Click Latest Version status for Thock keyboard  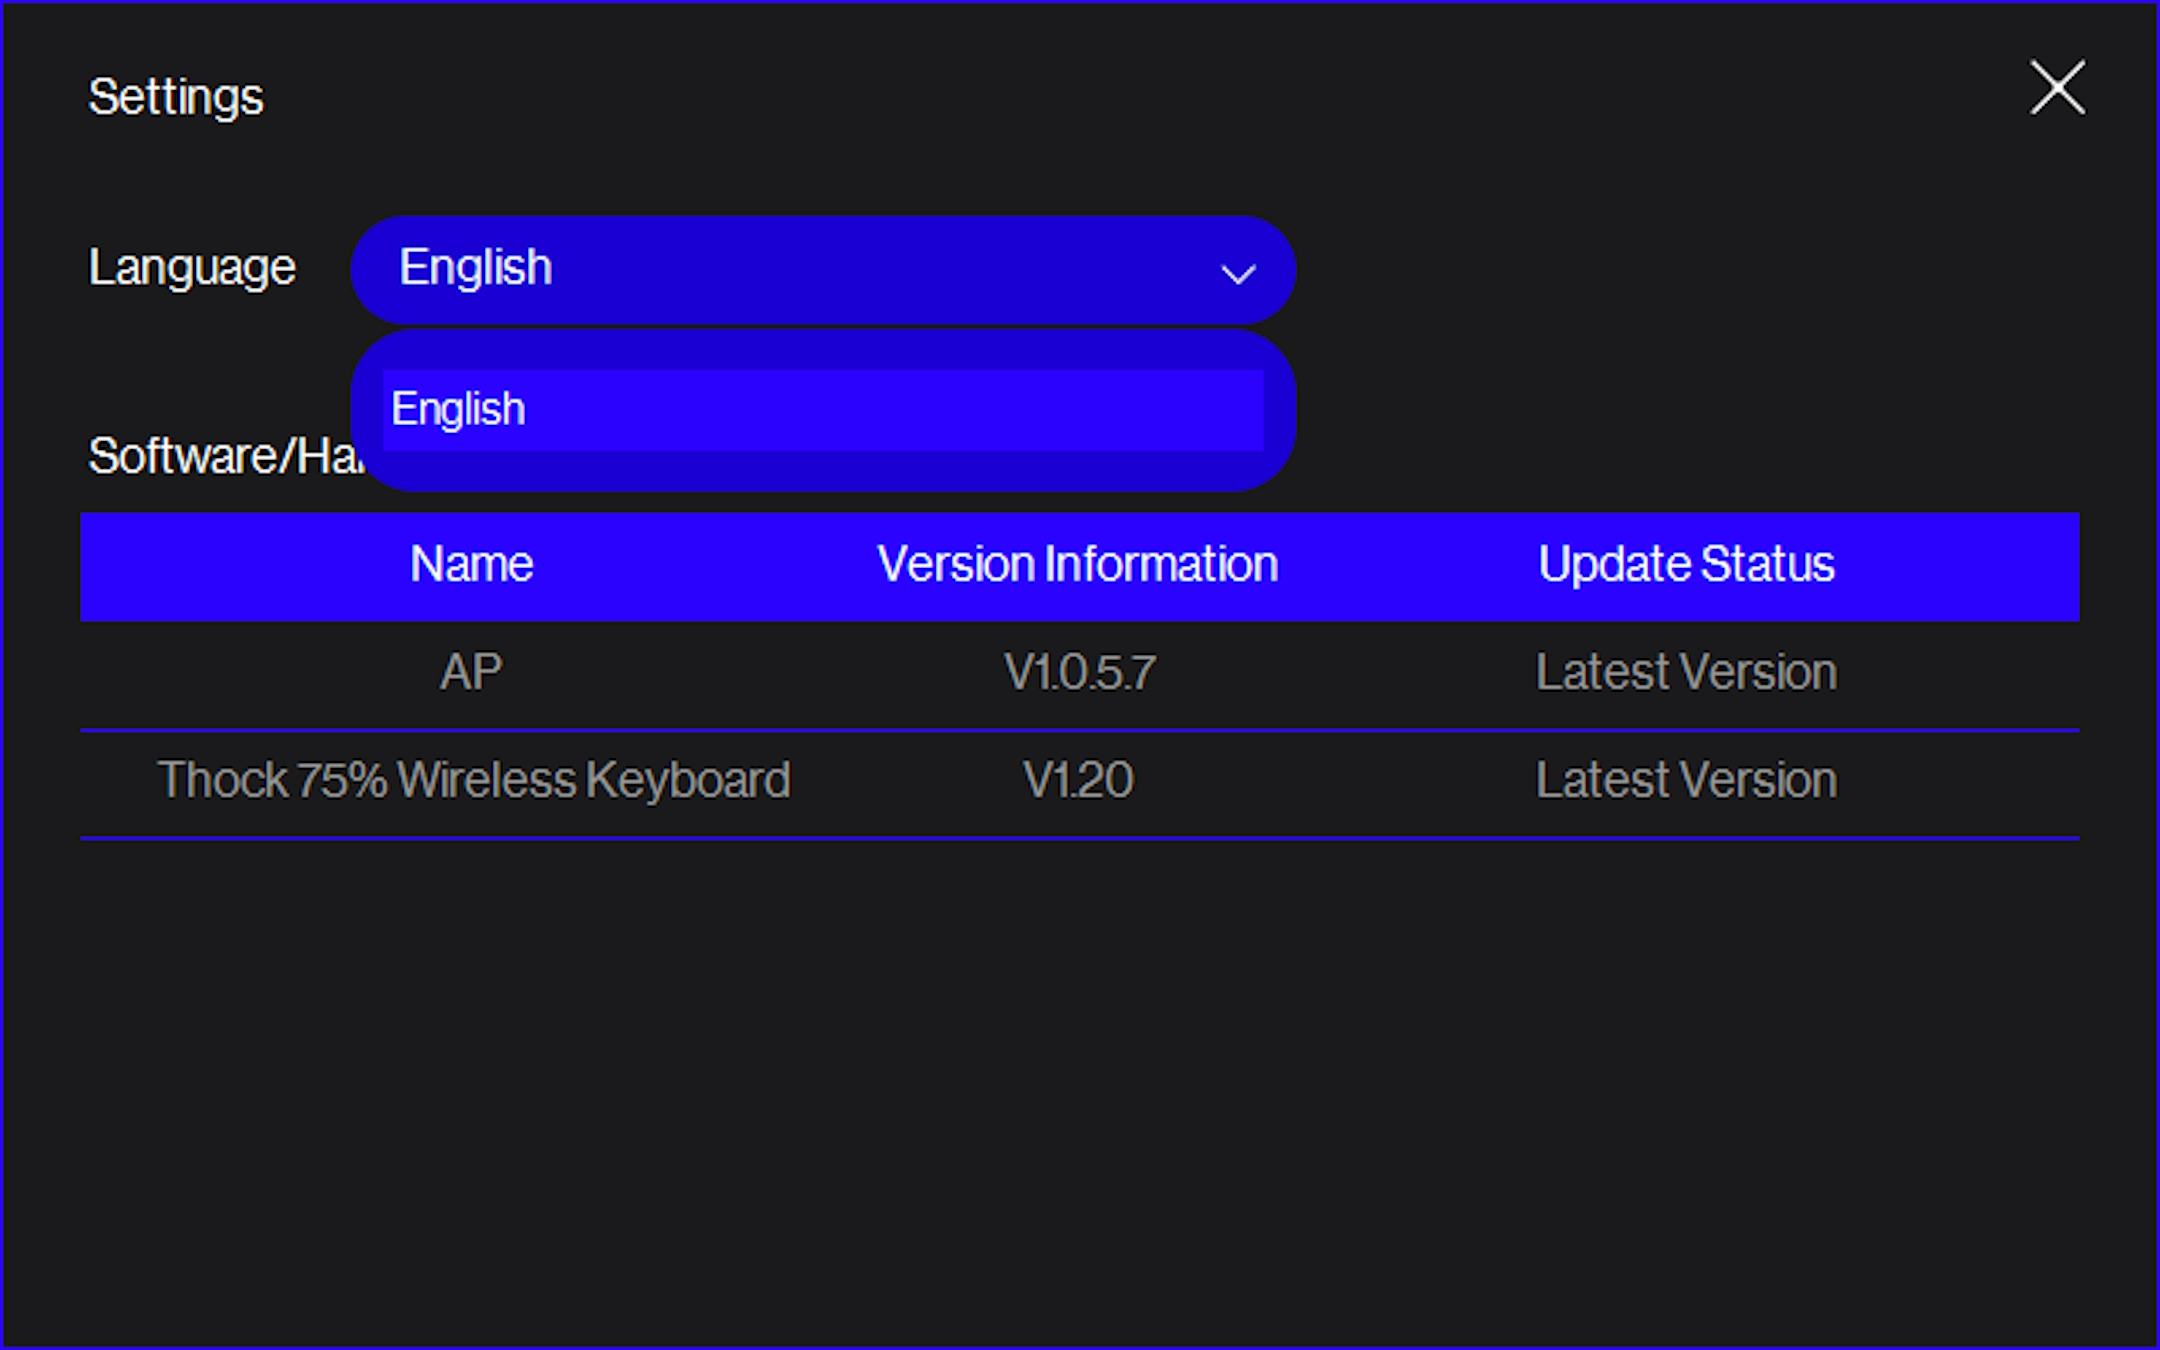[1686, 780]
